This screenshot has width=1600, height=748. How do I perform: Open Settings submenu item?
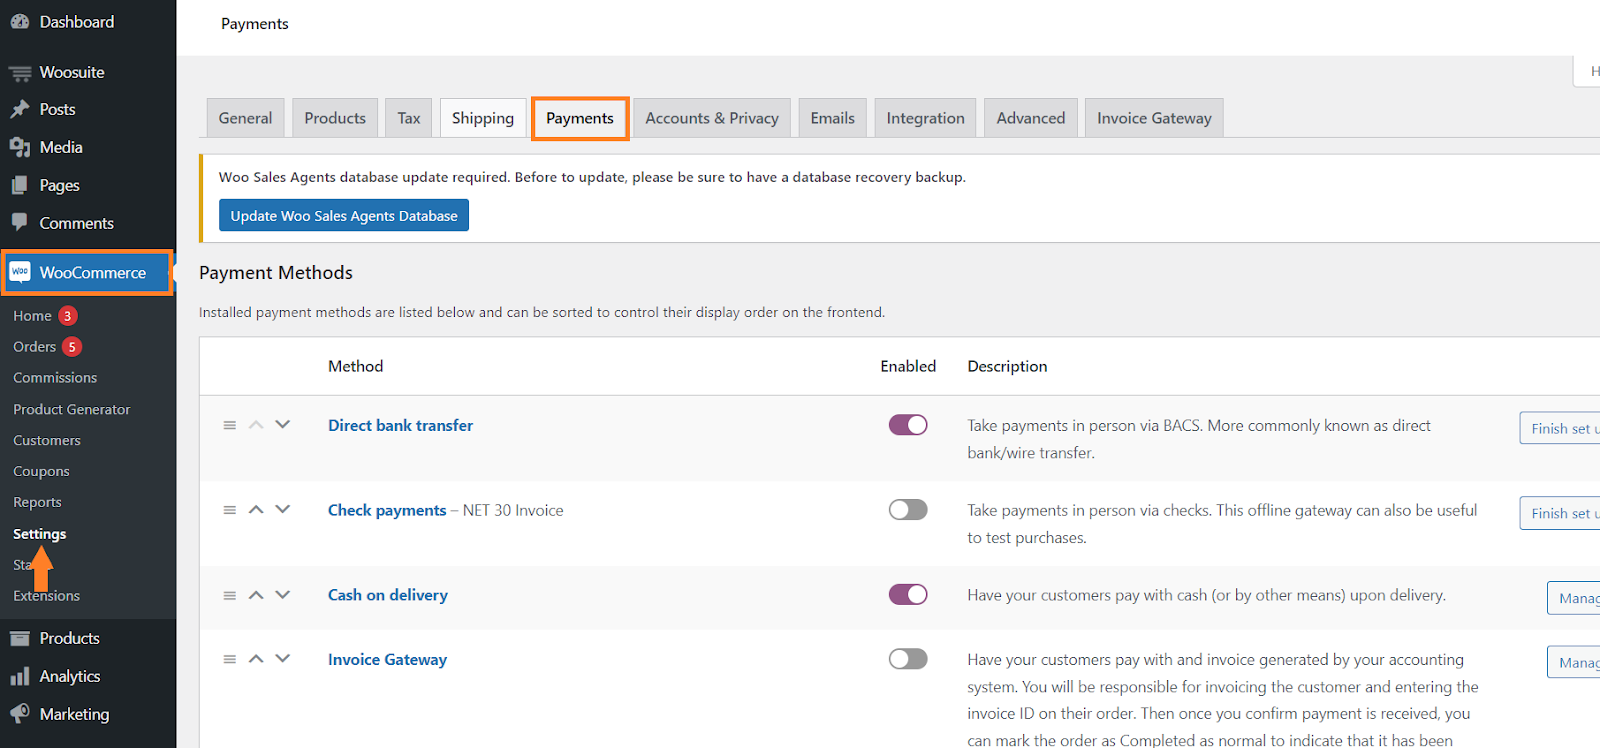point(39,534)
